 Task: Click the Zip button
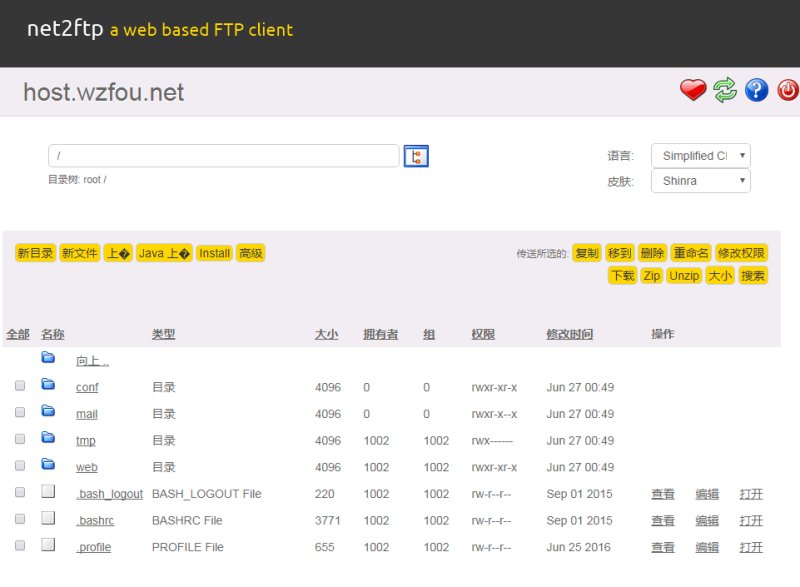pos(652,276)
